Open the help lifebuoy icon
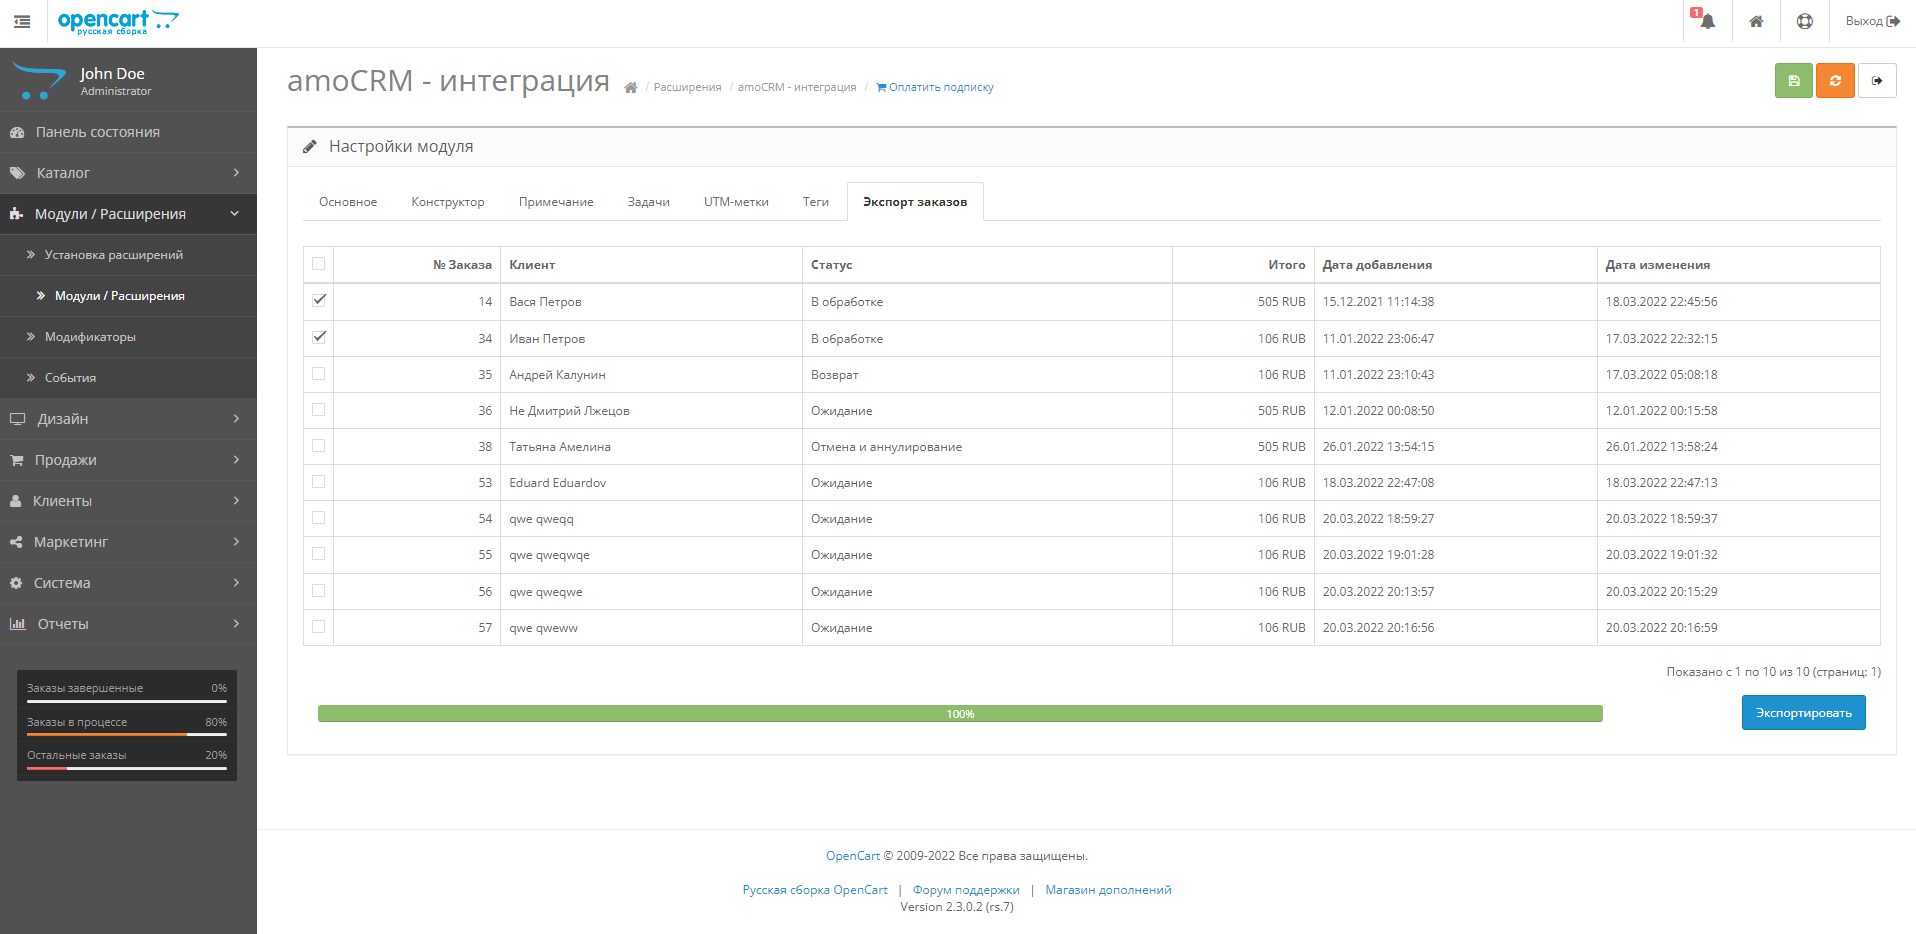Viewport: 1916px width, 934px height. pyautogui.click(x=1804, y=22)
